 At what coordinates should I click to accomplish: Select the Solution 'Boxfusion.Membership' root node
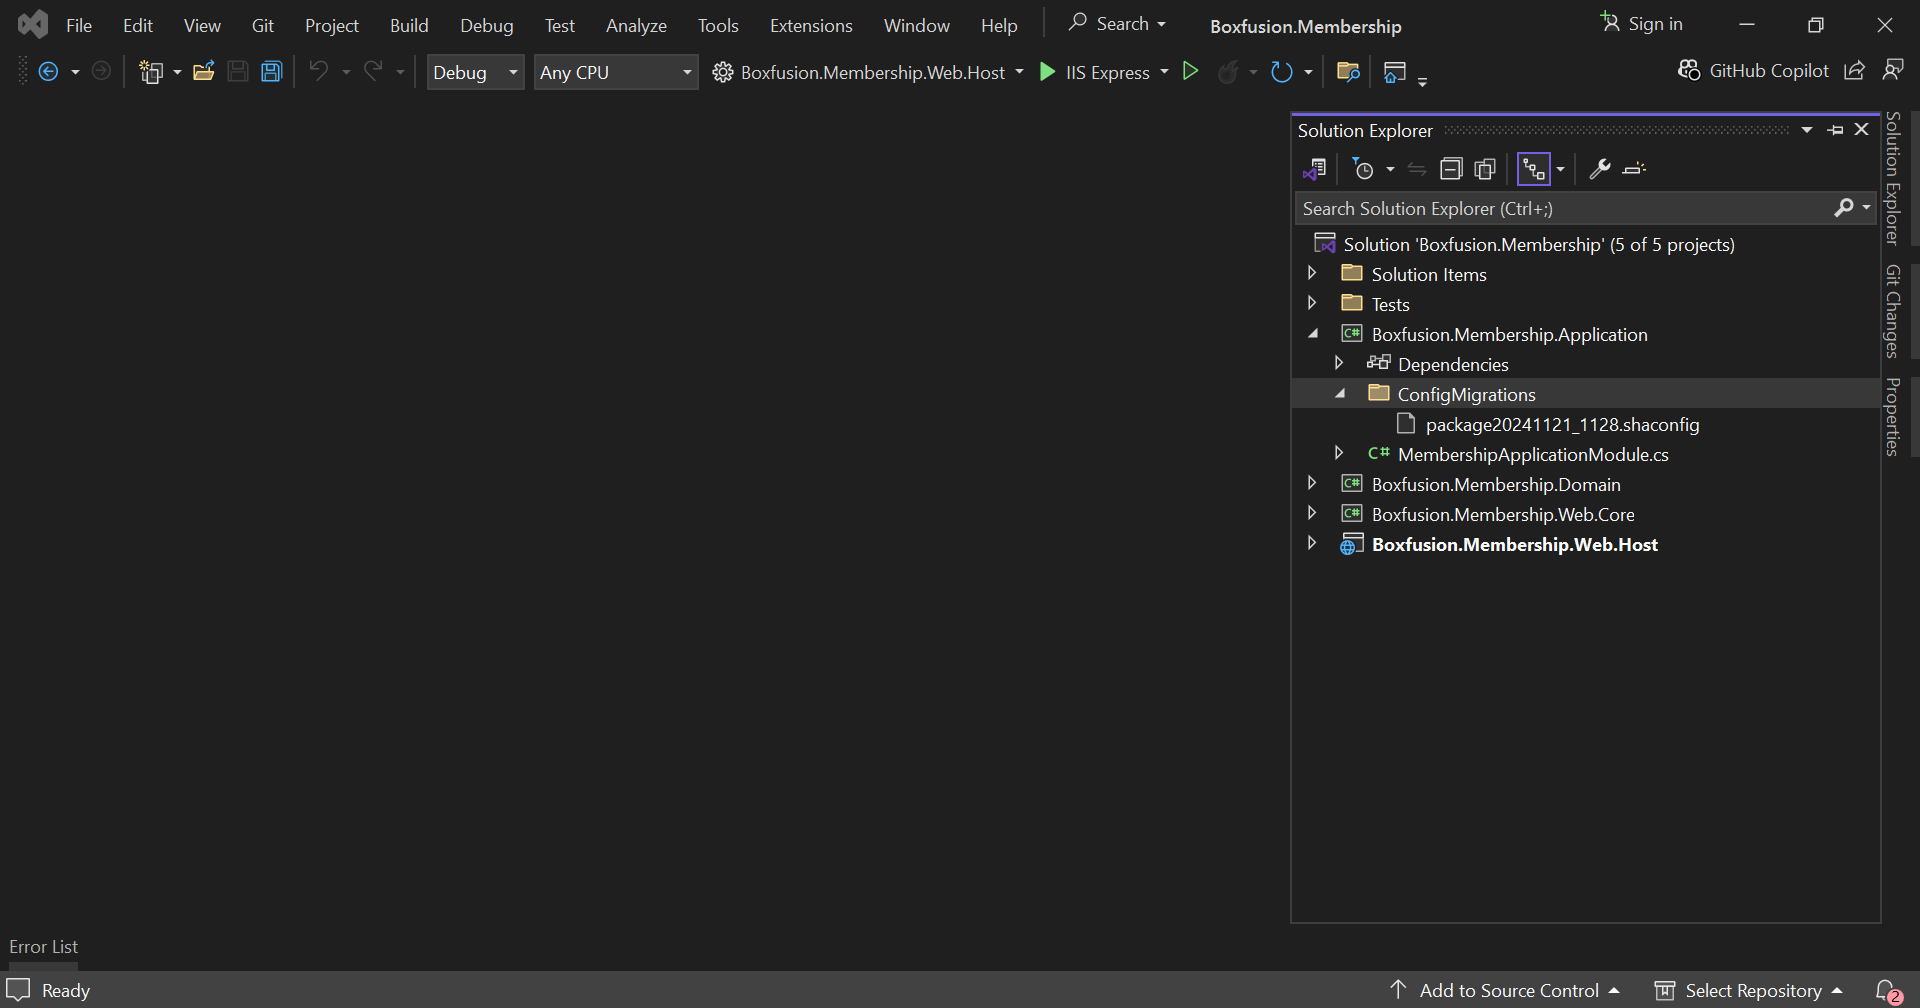(1538, 244)
